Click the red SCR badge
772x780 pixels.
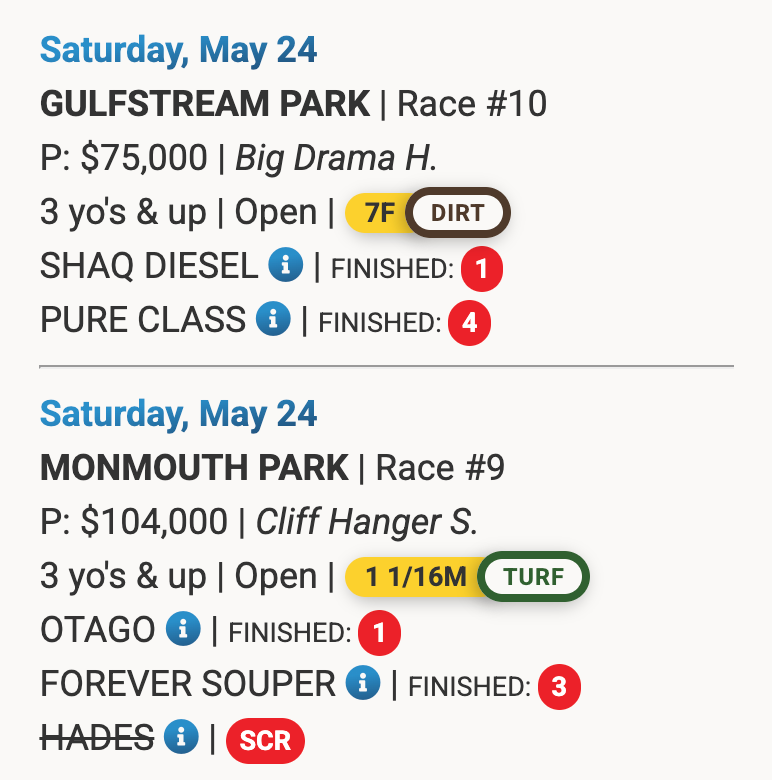[265, 741]
